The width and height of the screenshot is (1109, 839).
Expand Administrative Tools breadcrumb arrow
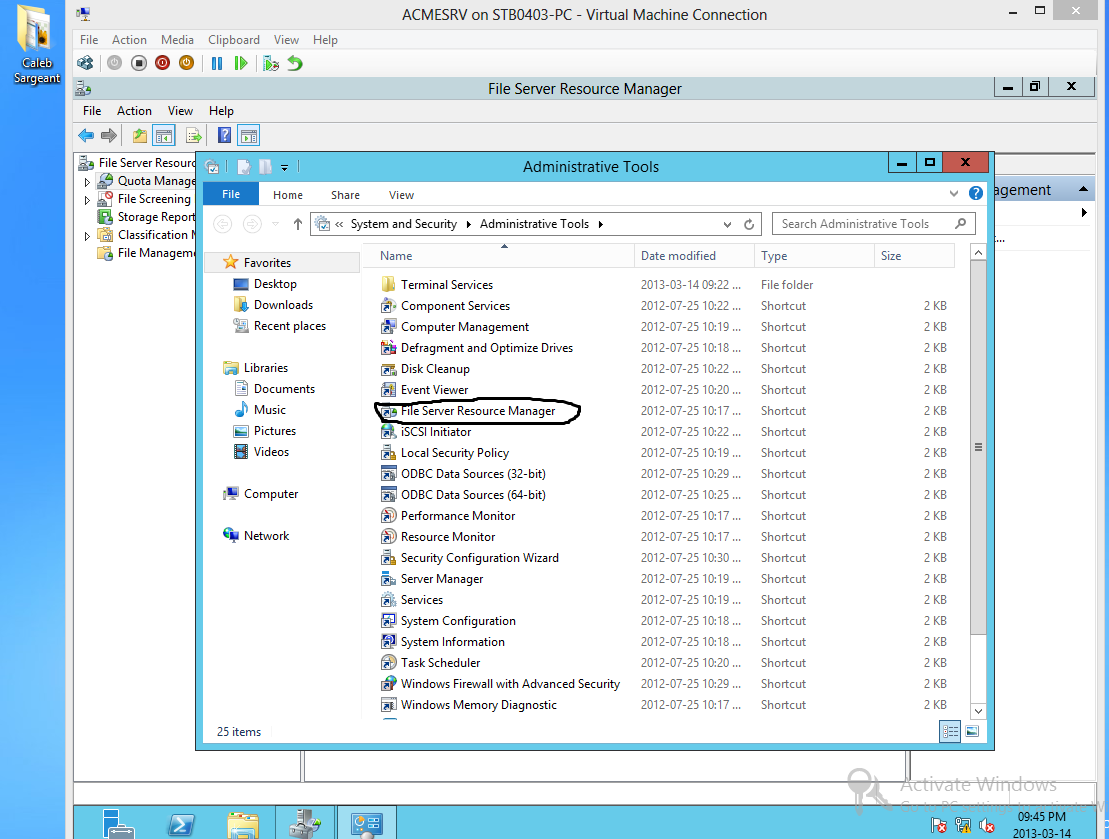[x=601, y=224]
